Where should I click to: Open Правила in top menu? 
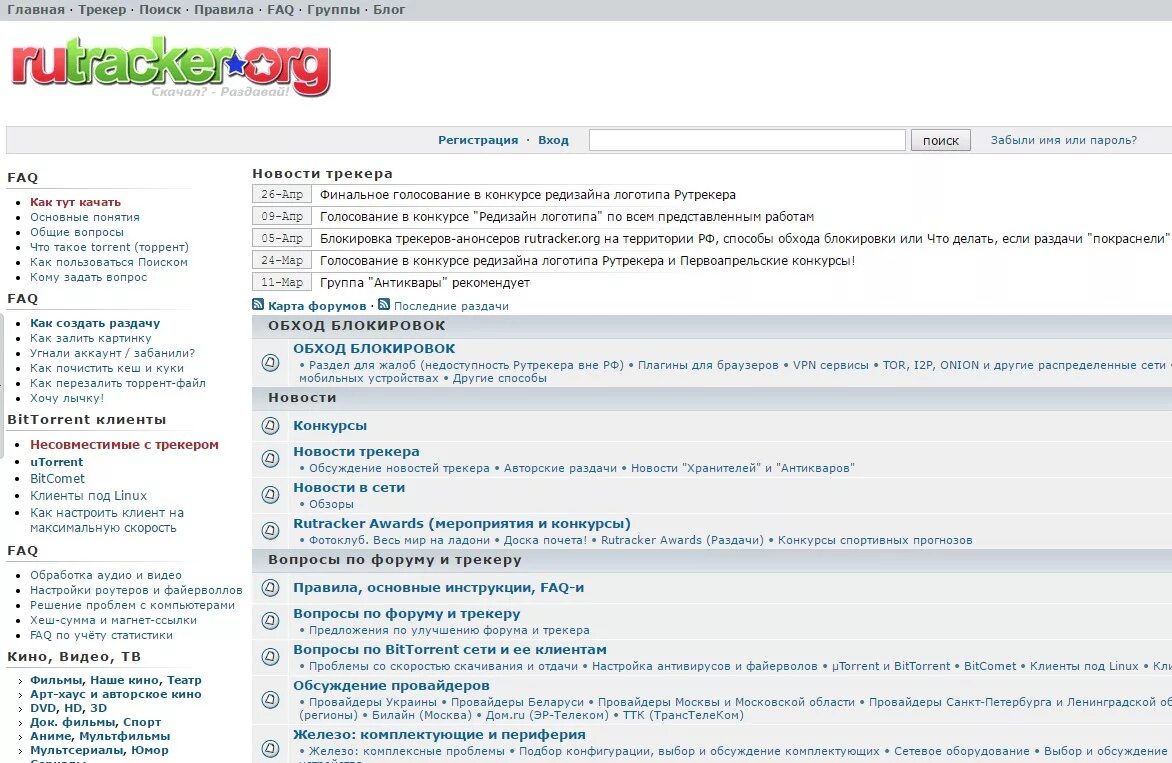point(223,10)
